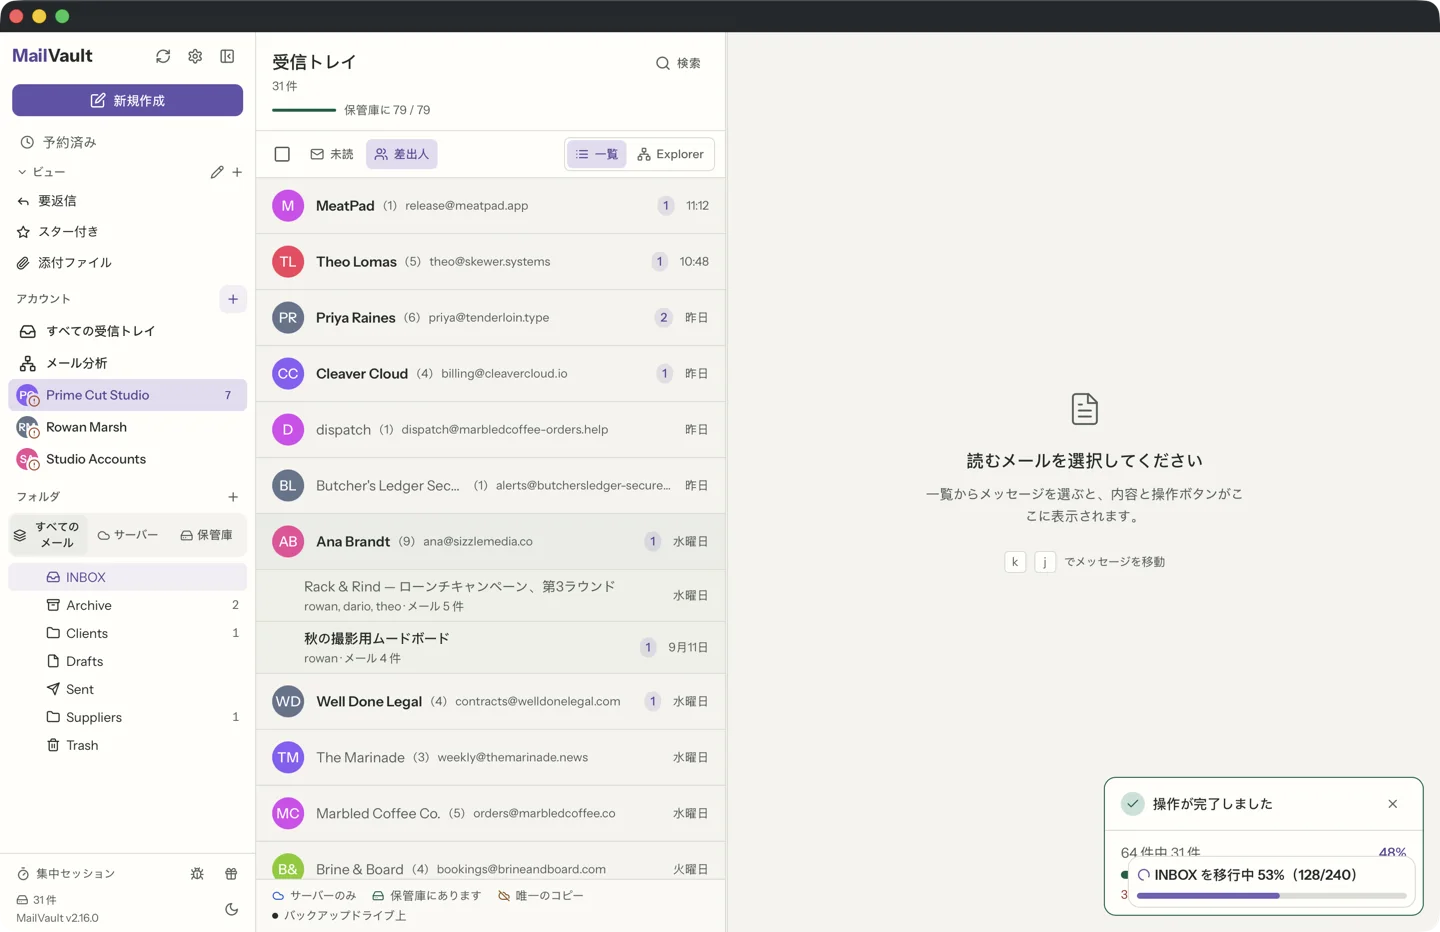This screenshot has height=932, width=1440.
Task: Open メール分析
Action: click(x=127, y=363)
